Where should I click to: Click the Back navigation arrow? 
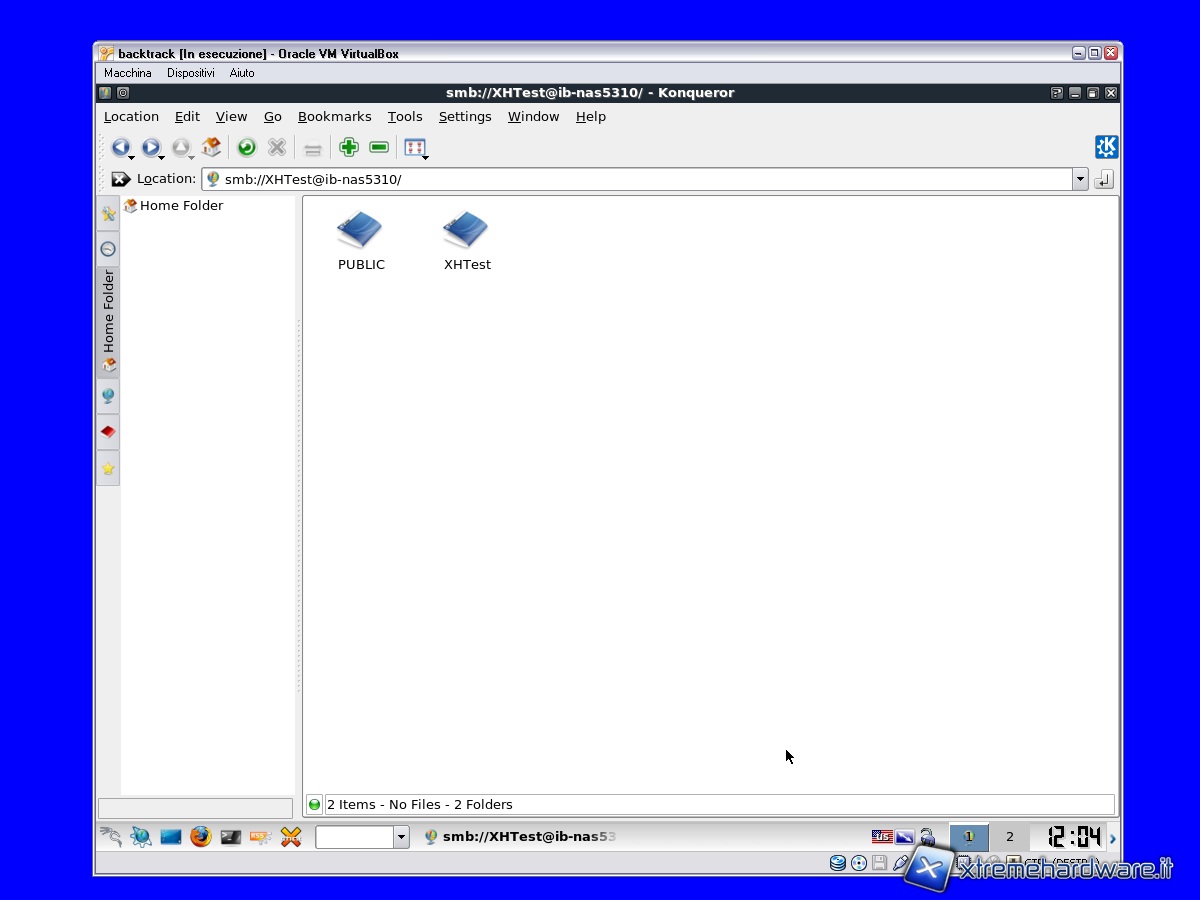120,148
